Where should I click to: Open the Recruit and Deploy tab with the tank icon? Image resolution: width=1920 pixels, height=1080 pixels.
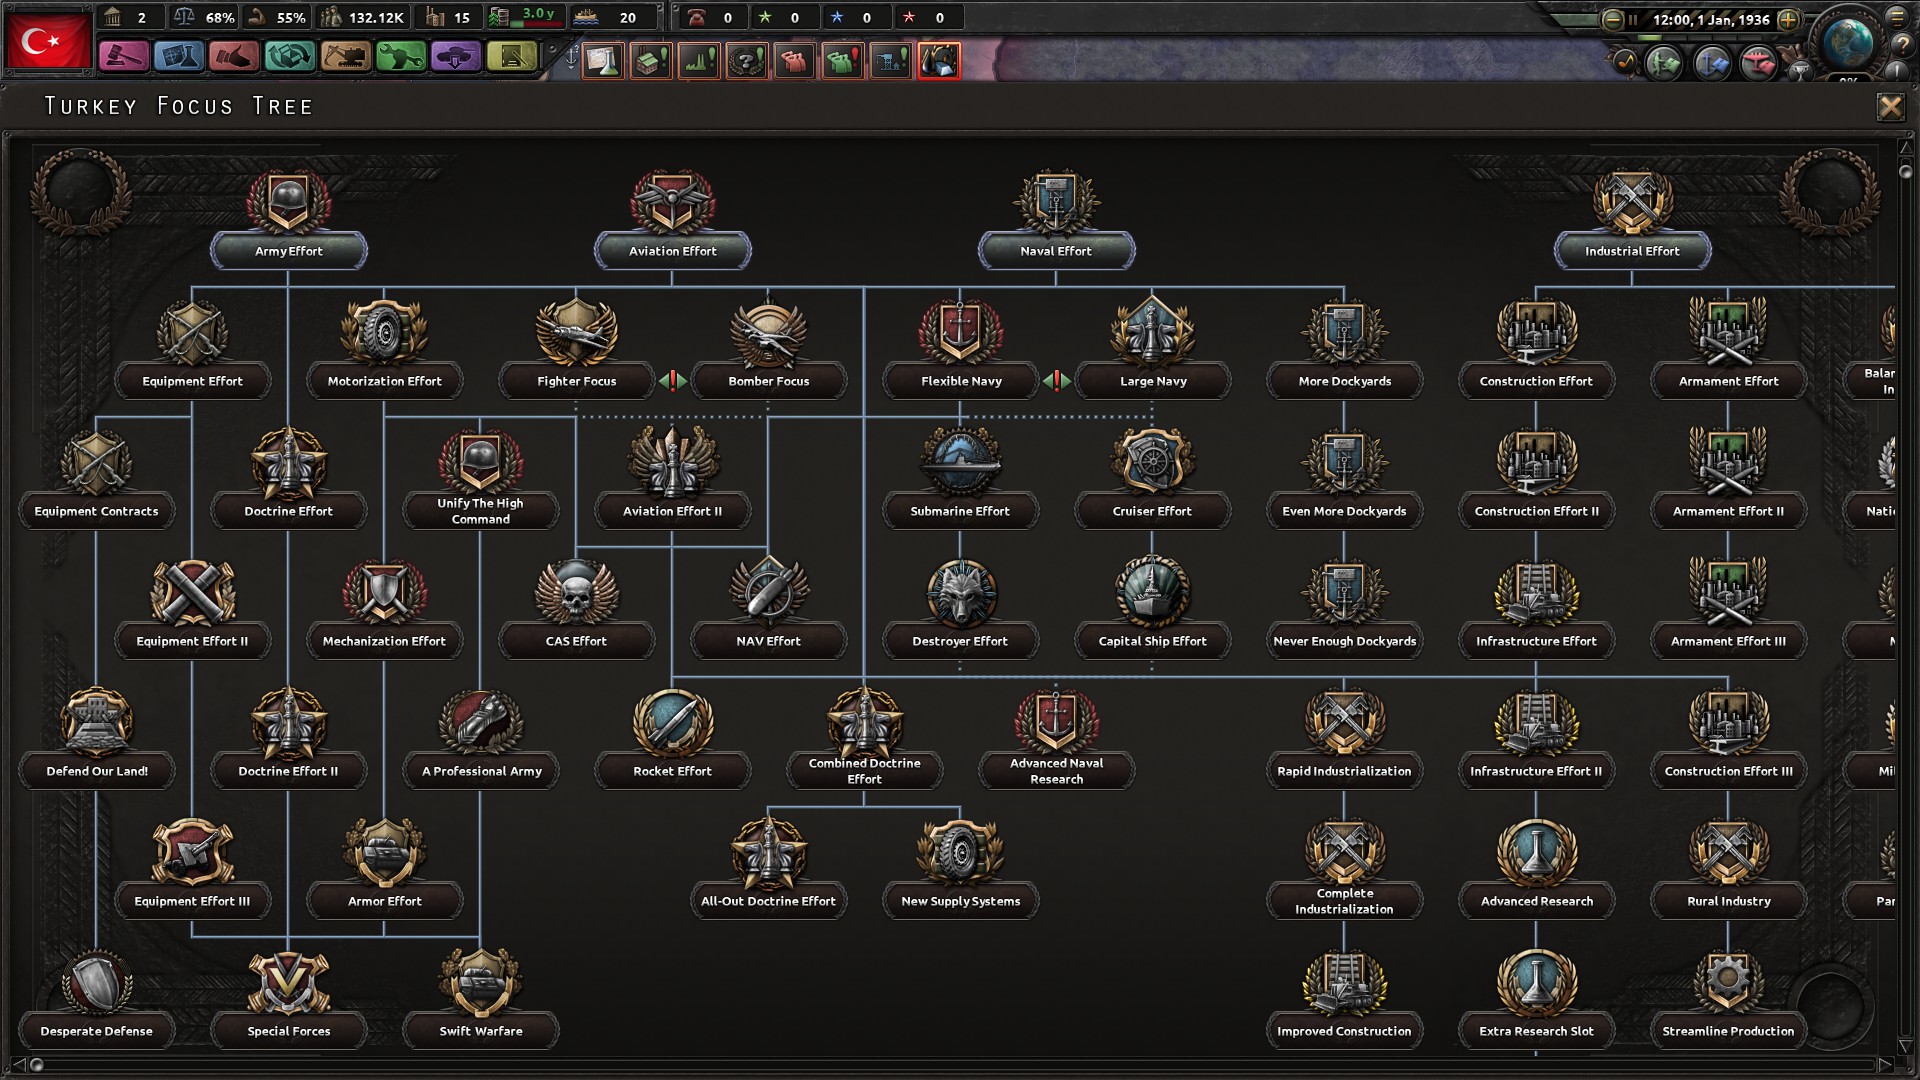coord(455,57)
